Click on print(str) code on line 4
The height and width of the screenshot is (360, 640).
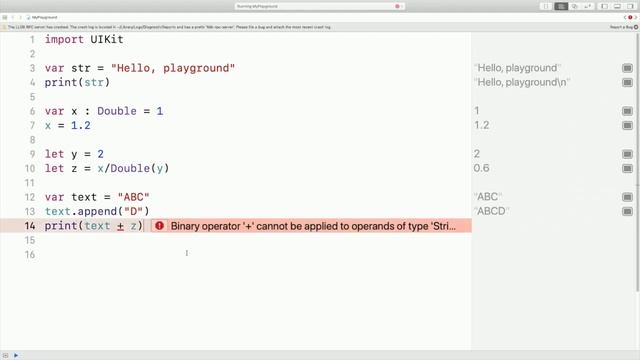tap(77, 82)
